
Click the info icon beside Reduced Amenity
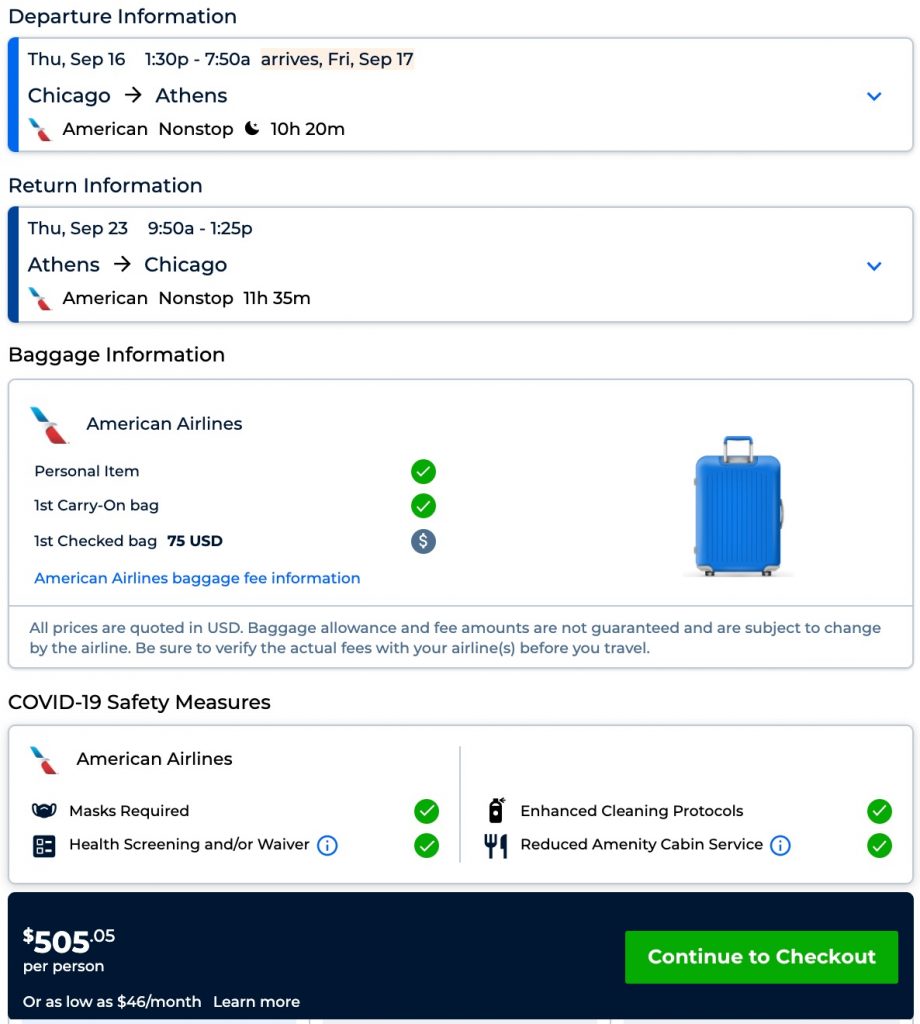tap(780, 845)
